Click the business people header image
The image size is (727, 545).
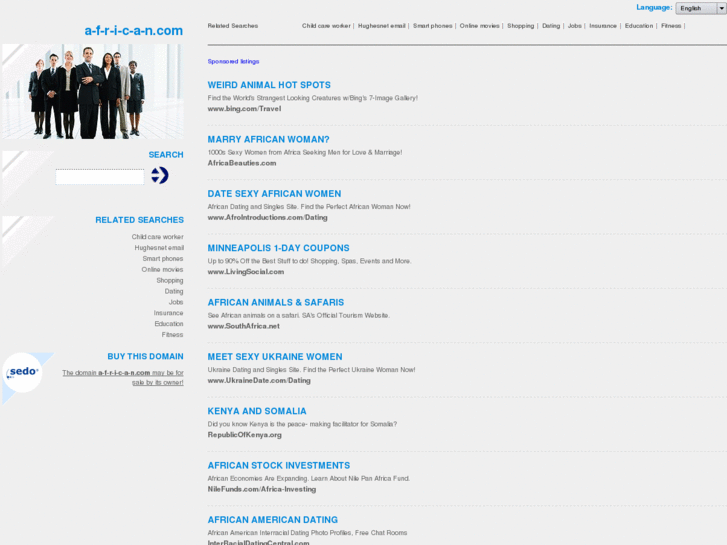(93, 91)
